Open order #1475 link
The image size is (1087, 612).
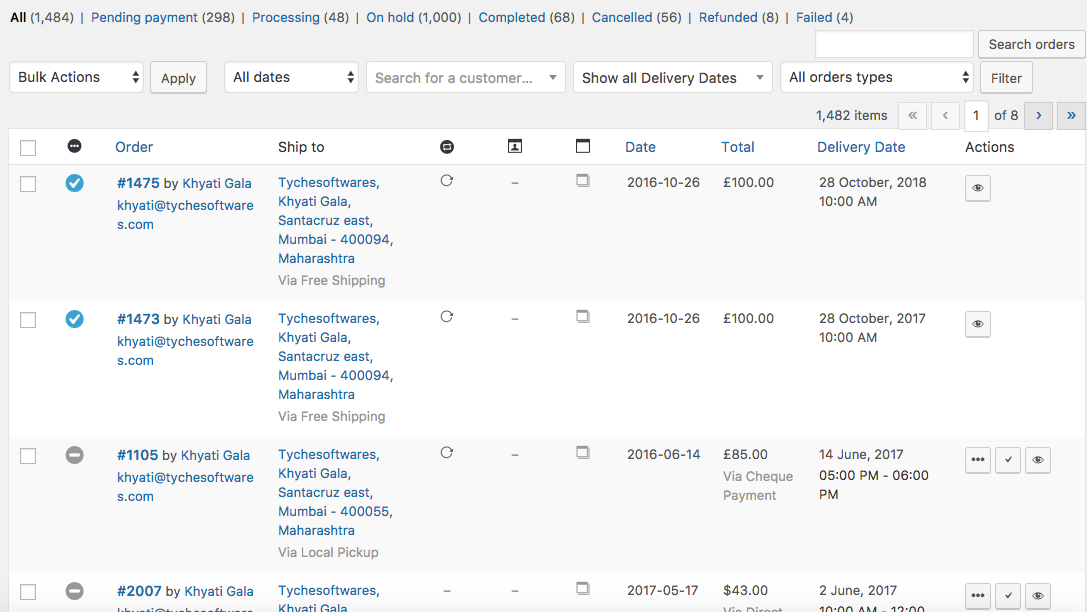tap(138, 183)
